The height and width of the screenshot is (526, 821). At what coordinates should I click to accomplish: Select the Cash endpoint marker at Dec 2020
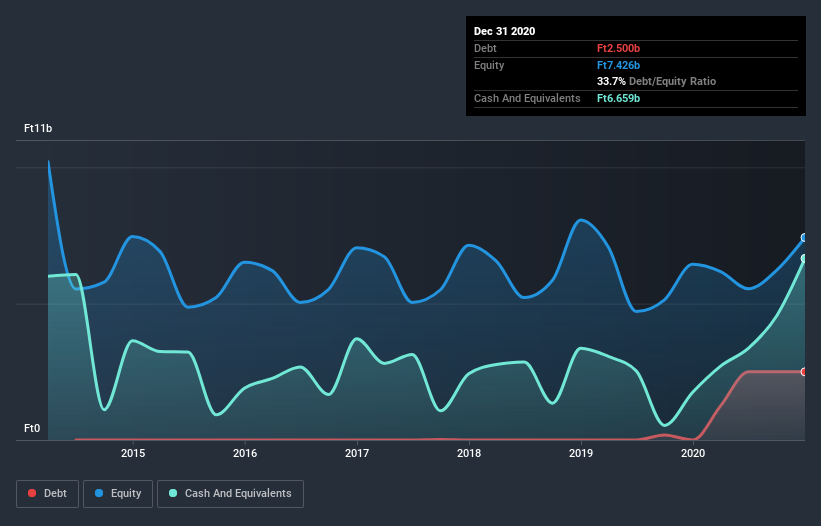point(804,259)
